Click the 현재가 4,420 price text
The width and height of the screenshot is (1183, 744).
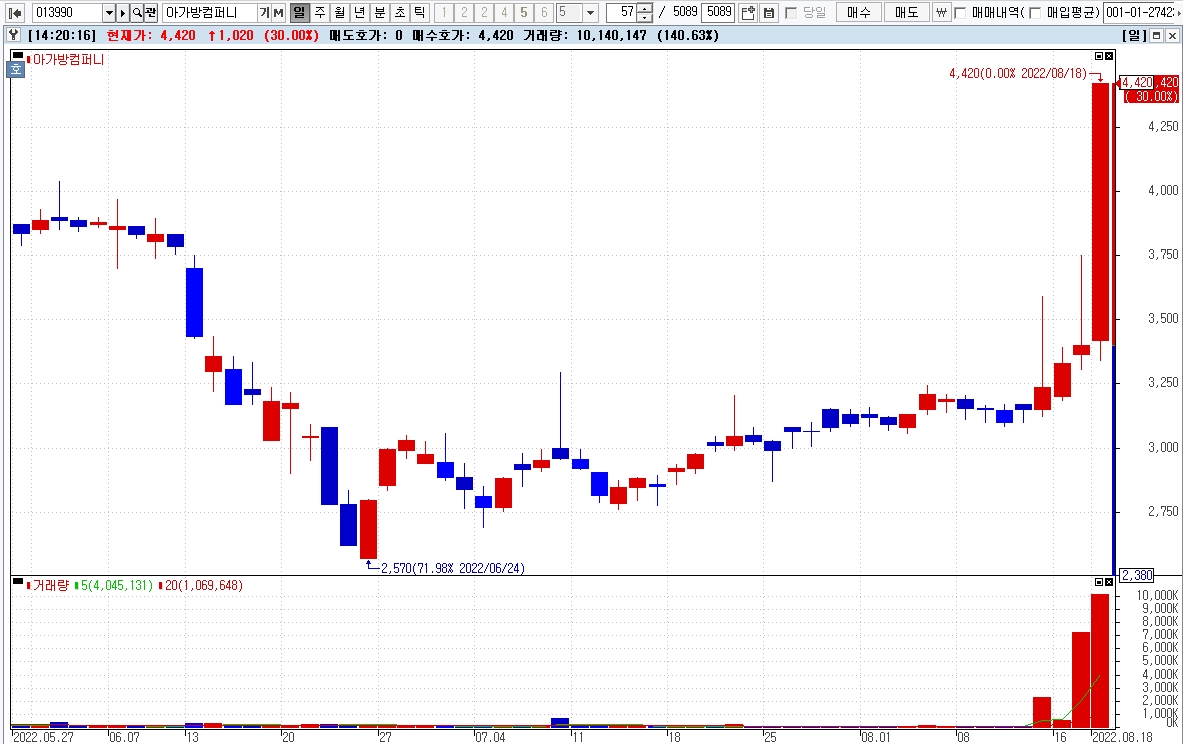pyautogui.click(x=151, y=35)
